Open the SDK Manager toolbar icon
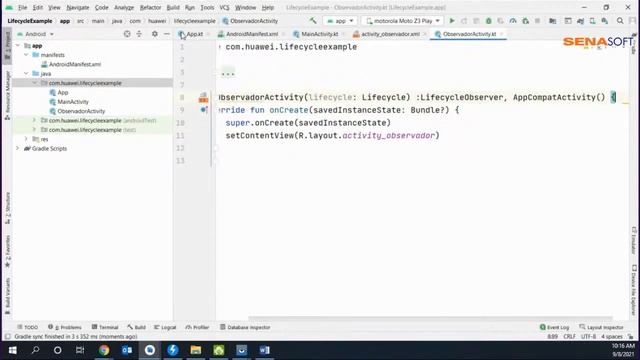 tap(604, 21)
